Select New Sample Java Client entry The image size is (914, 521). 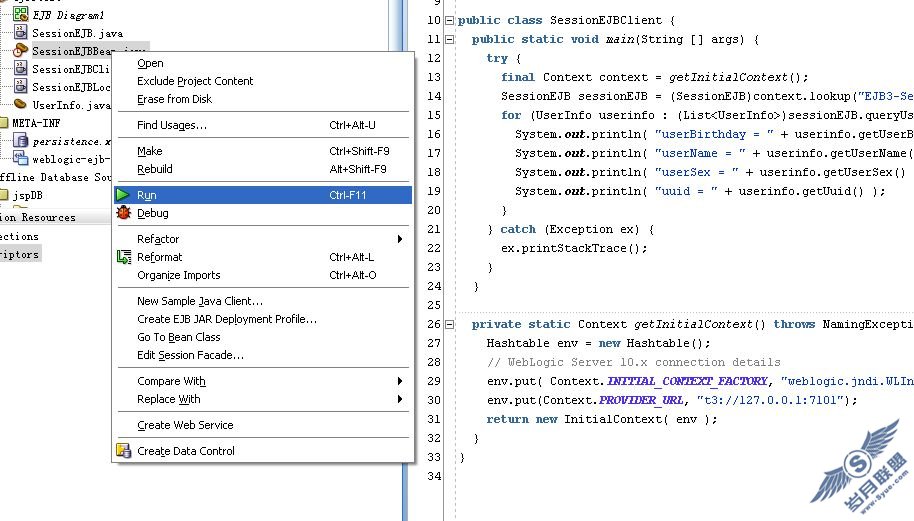200,301
